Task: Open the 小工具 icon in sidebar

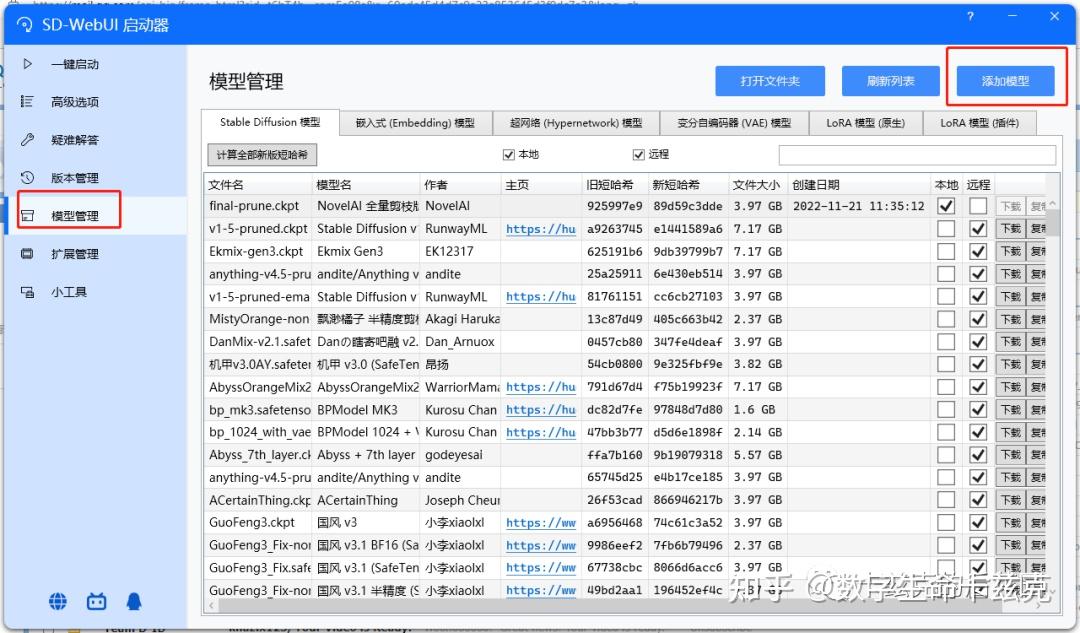Action: [27, 292]
